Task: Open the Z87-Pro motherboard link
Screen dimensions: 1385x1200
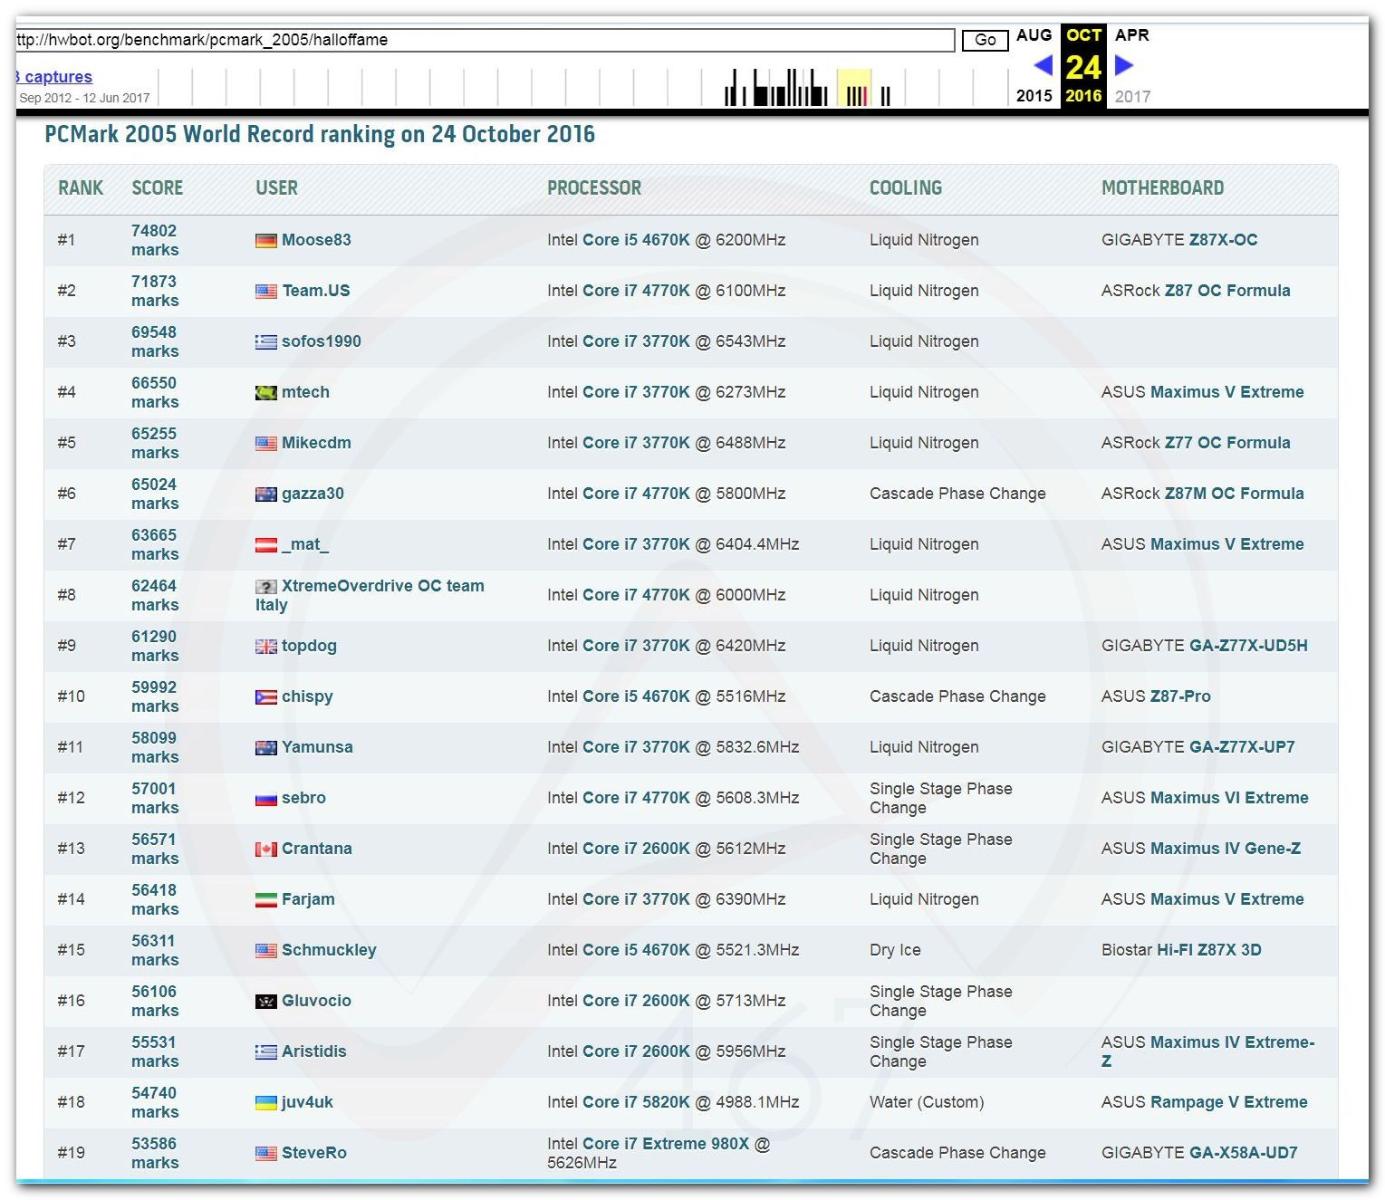Action: tap(1180, 697)
